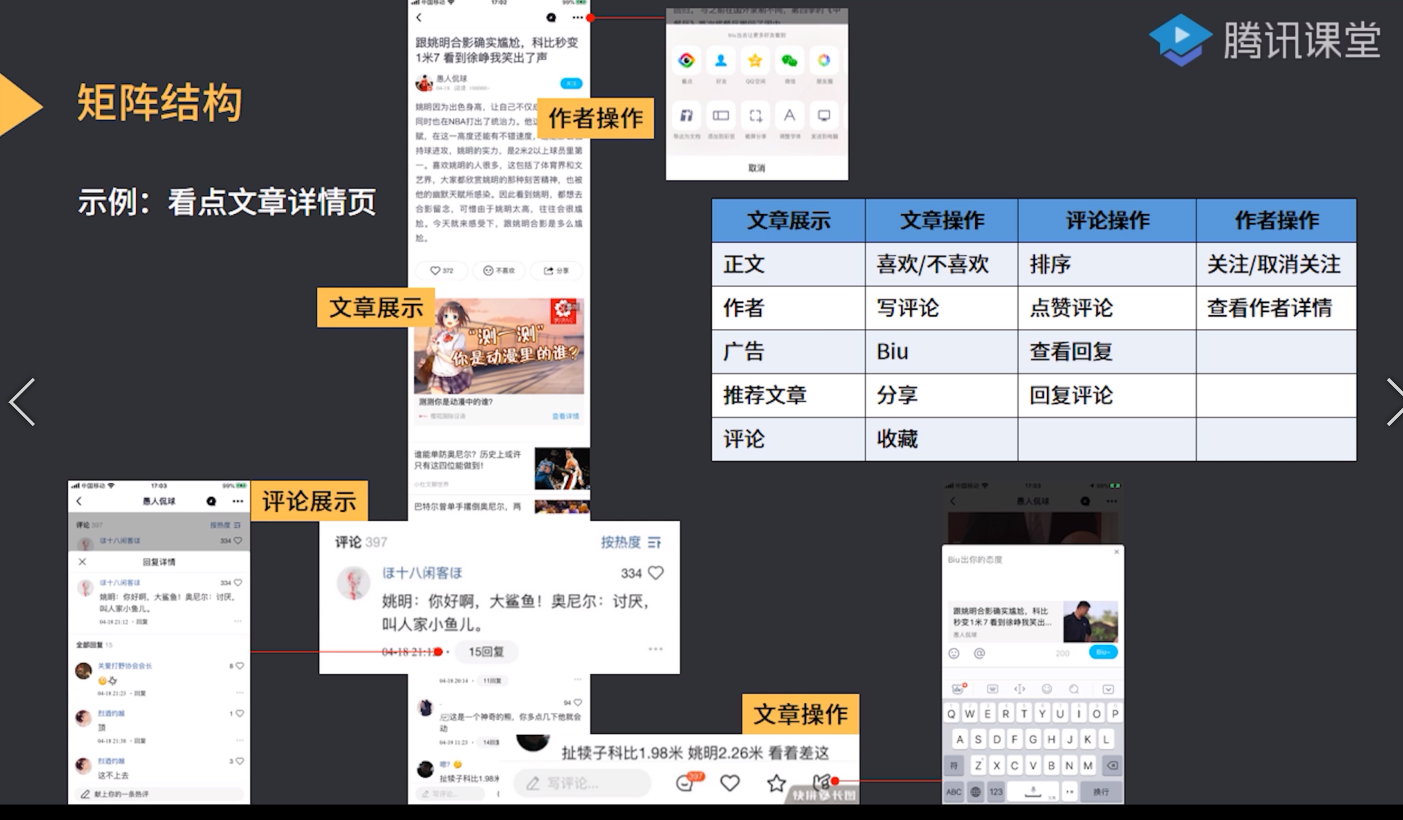Tap the globe language key on keyboard
This screenshot has height=820, width=1403.
[x=977, y=792]
